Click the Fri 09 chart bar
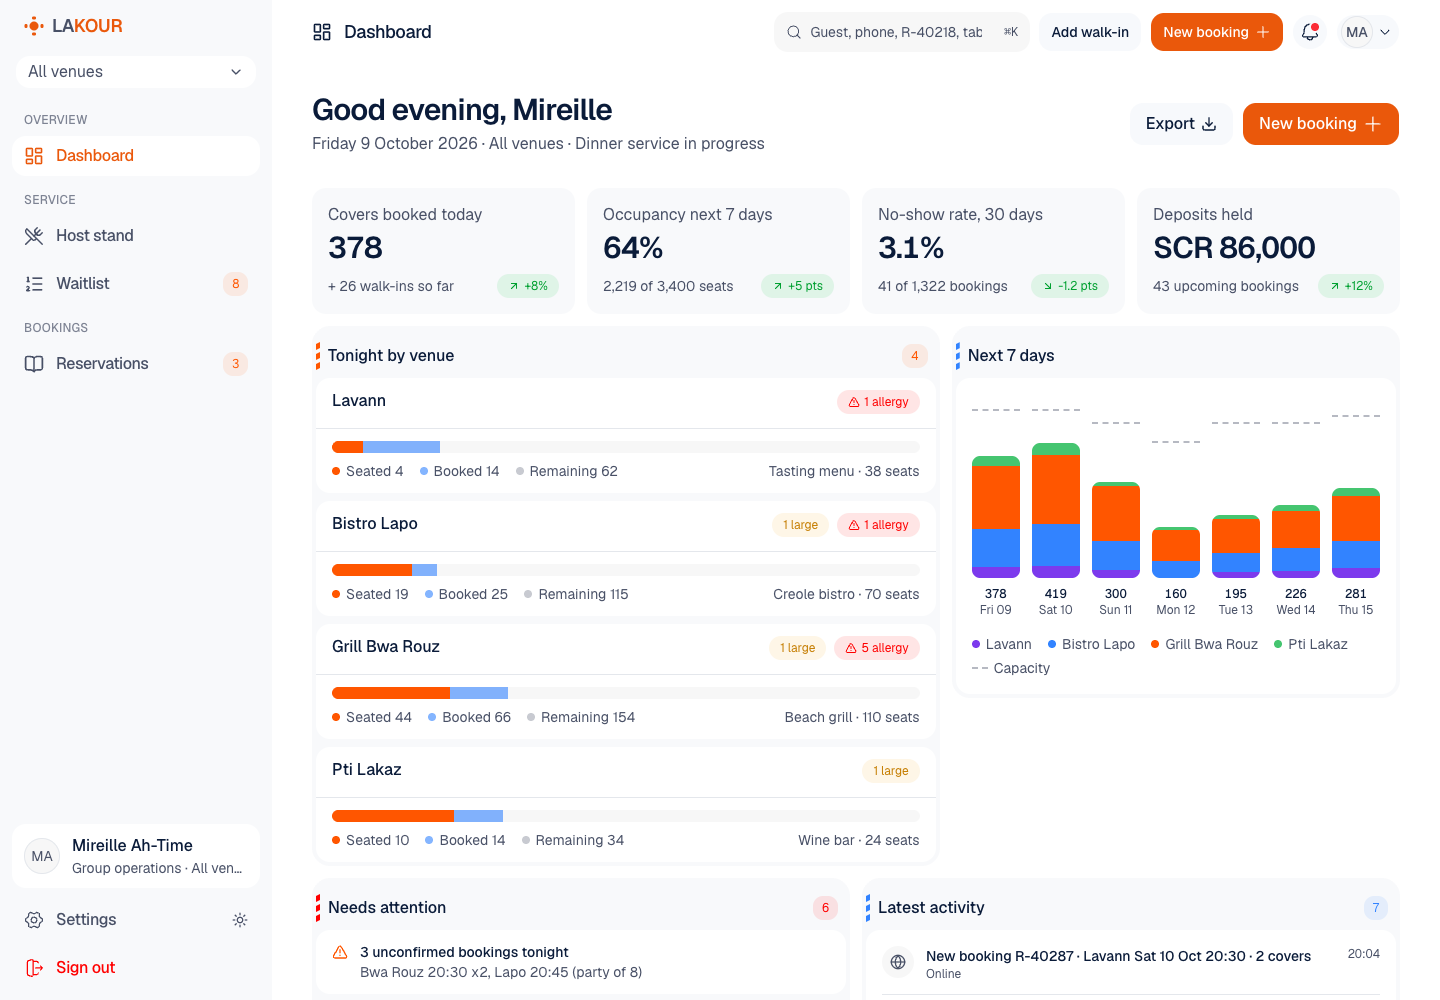The width and height of the screenshot is (1440, 1000). [x=996, y=517]
